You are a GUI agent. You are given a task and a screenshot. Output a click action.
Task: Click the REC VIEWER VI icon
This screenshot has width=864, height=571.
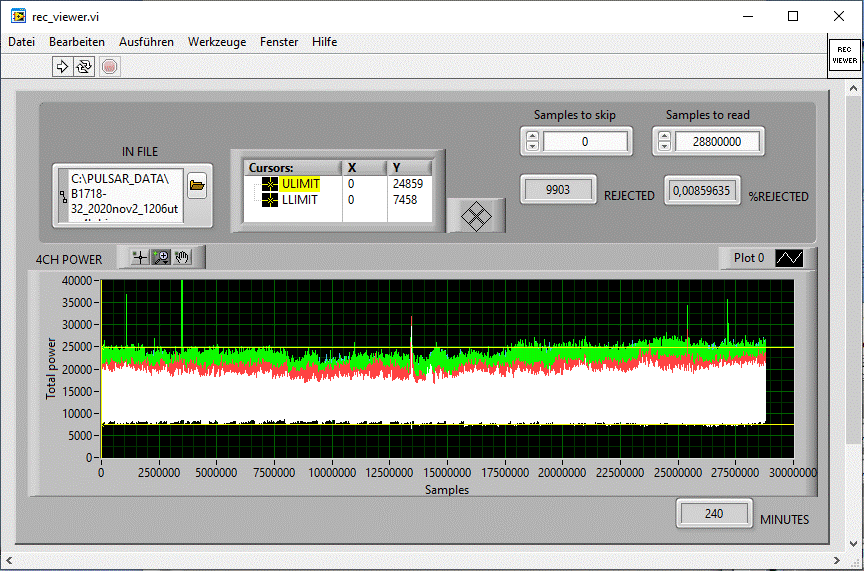click(x=844, y=55)
